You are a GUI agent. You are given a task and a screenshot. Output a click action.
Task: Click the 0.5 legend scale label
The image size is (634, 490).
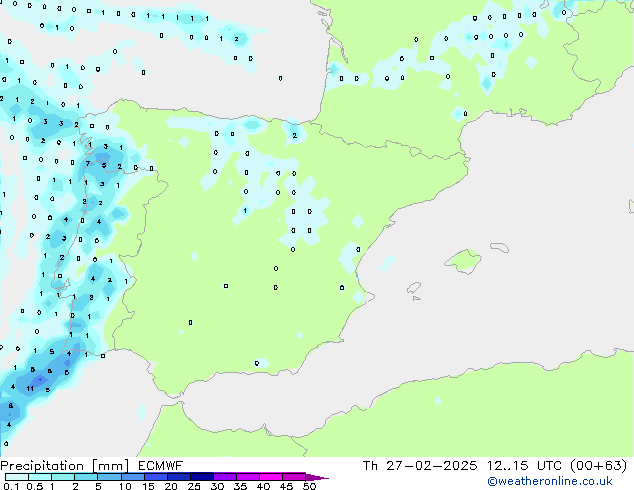[35, 486]
